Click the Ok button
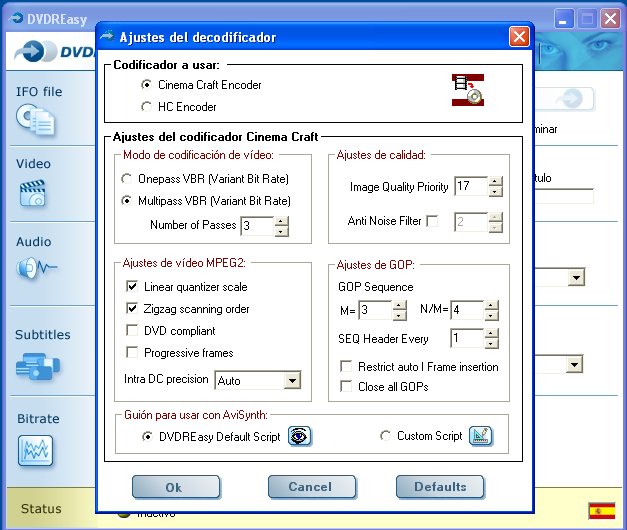The image size is (627, 530). point(176,487)
